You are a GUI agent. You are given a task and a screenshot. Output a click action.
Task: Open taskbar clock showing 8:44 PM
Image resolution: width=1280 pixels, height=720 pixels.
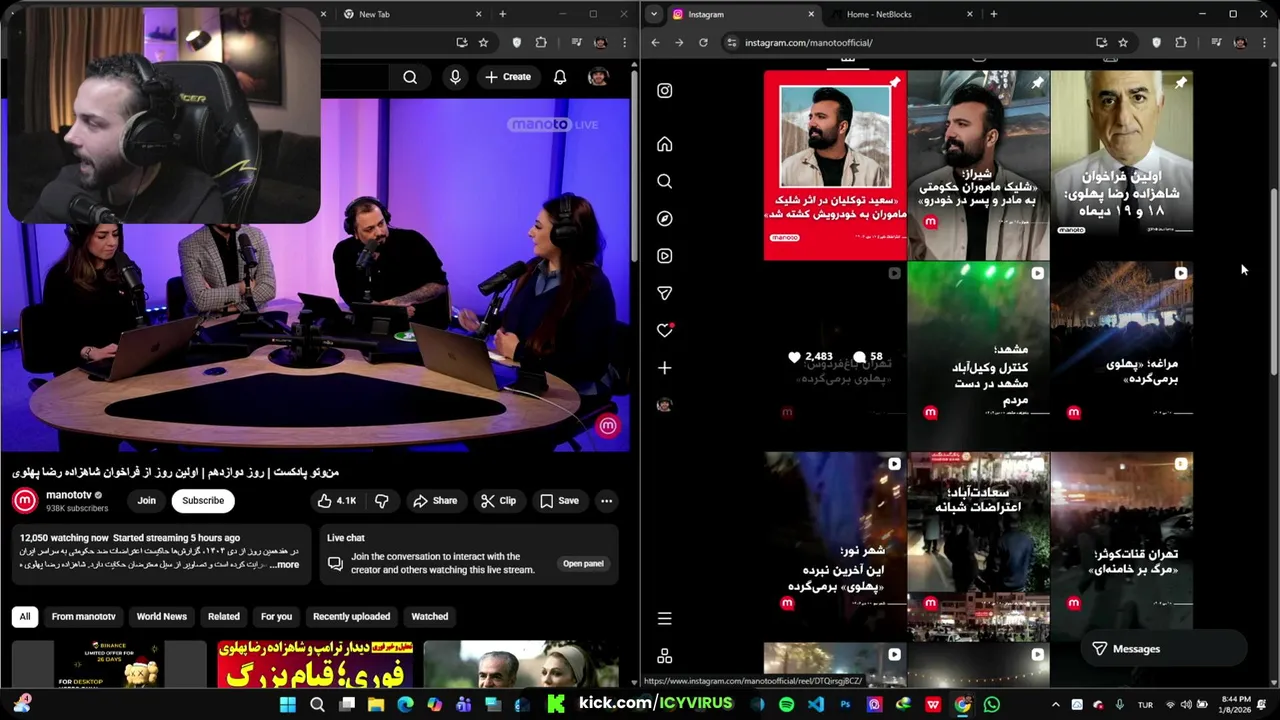pyautogui.click(x=1236, y=705)
